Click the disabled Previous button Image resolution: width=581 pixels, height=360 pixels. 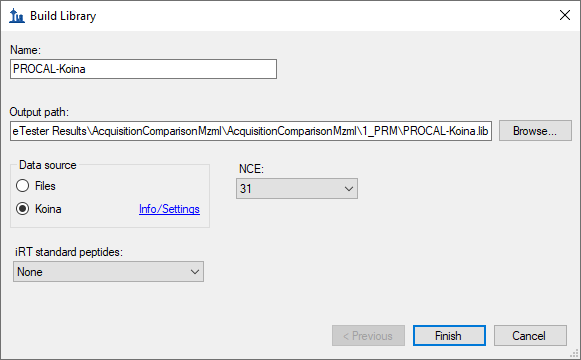368,336
